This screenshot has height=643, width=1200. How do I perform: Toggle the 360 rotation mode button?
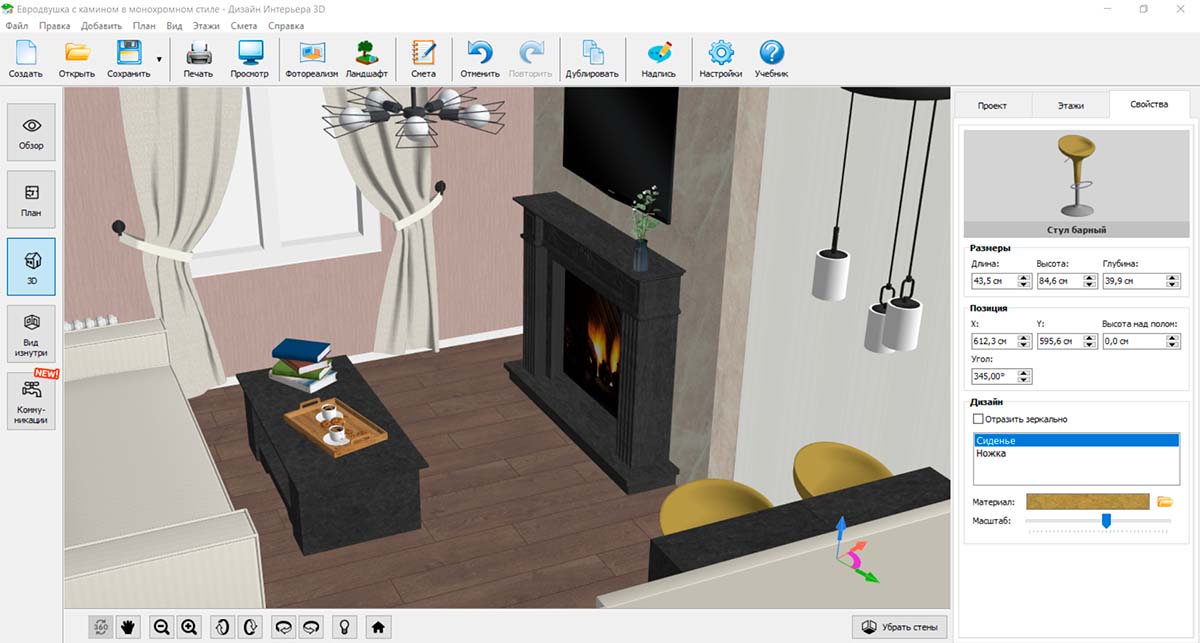100,627
